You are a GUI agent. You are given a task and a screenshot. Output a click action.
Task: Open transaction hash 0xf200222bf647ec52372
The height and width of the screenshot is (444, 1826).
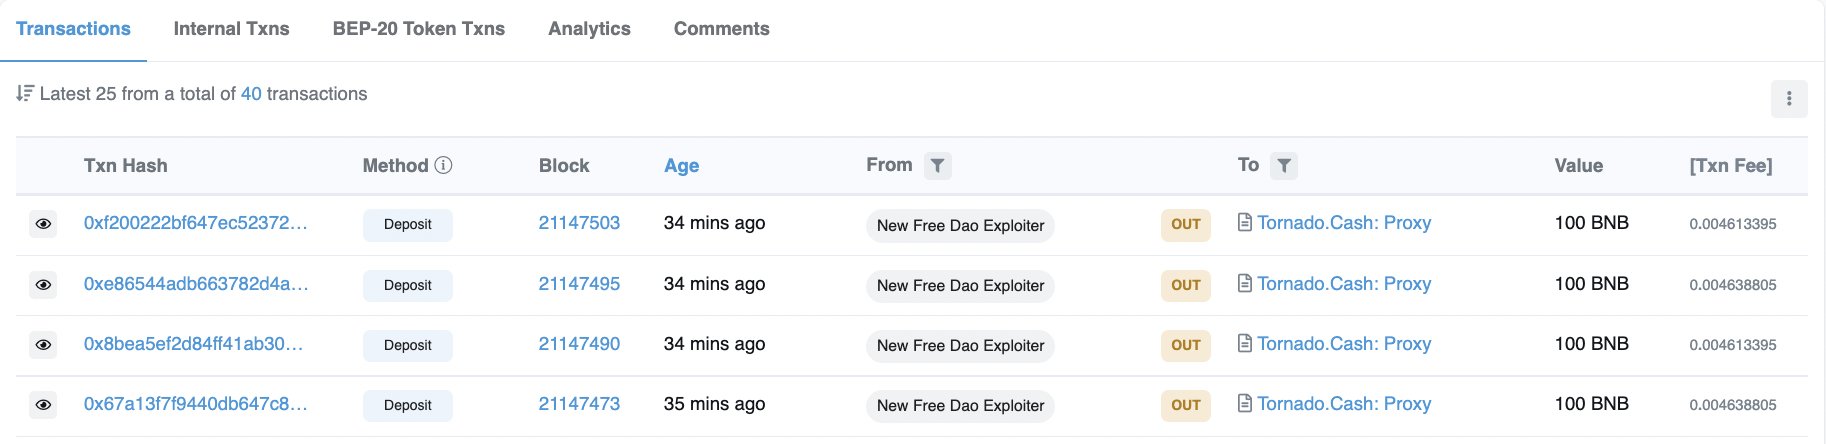coord(195,223)
